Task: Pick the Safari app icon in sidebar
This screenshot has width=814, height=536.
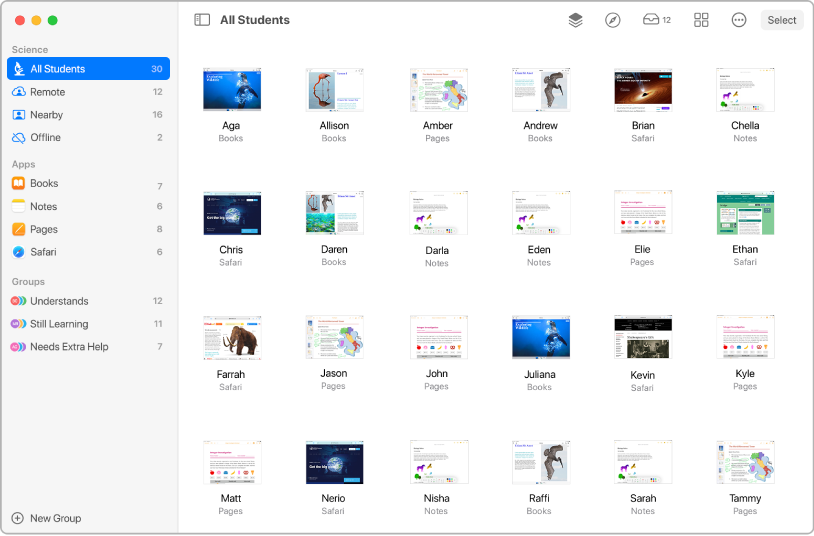Action: click(x=19, y=253)
